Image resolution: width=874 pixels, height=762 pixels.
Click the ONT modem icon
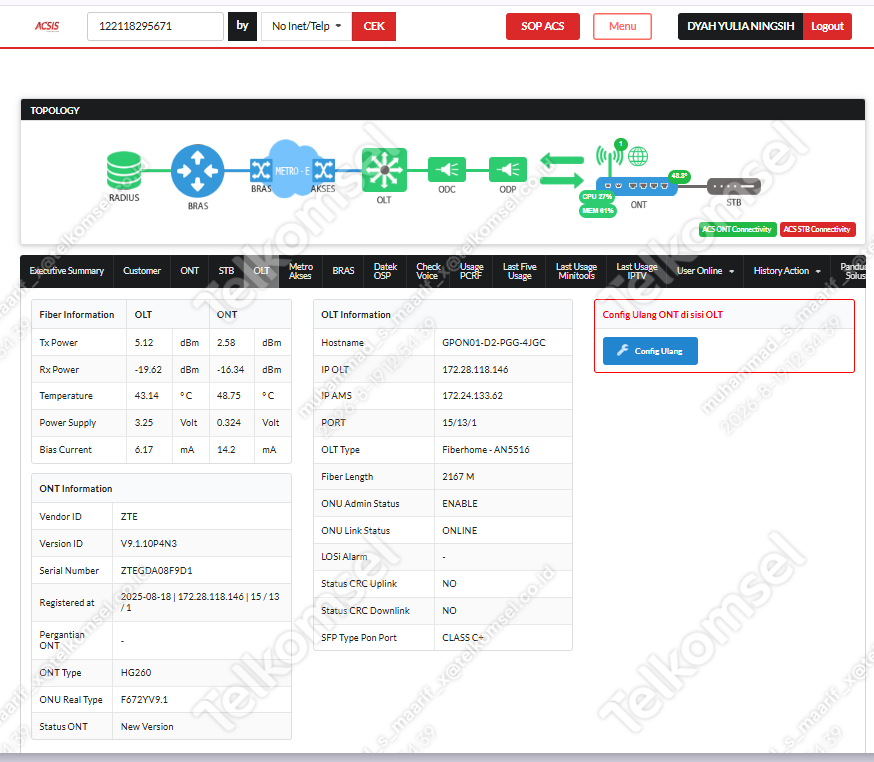pos(637,186)
